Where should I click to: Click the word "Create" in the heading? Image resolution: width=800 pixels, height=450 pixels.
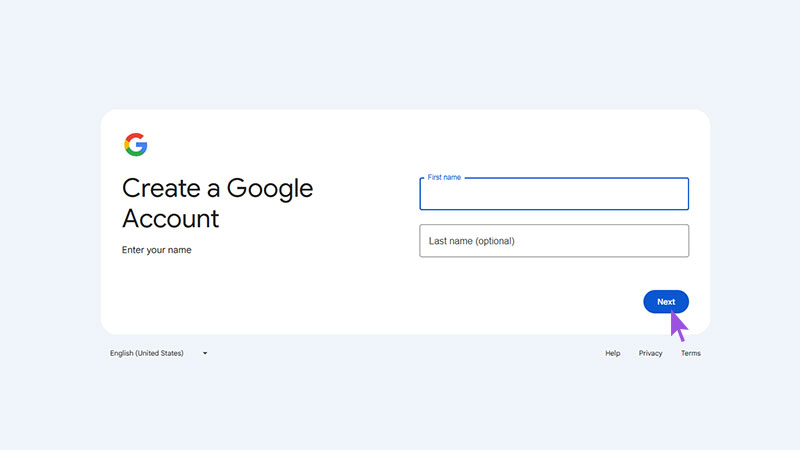[161, 188]
